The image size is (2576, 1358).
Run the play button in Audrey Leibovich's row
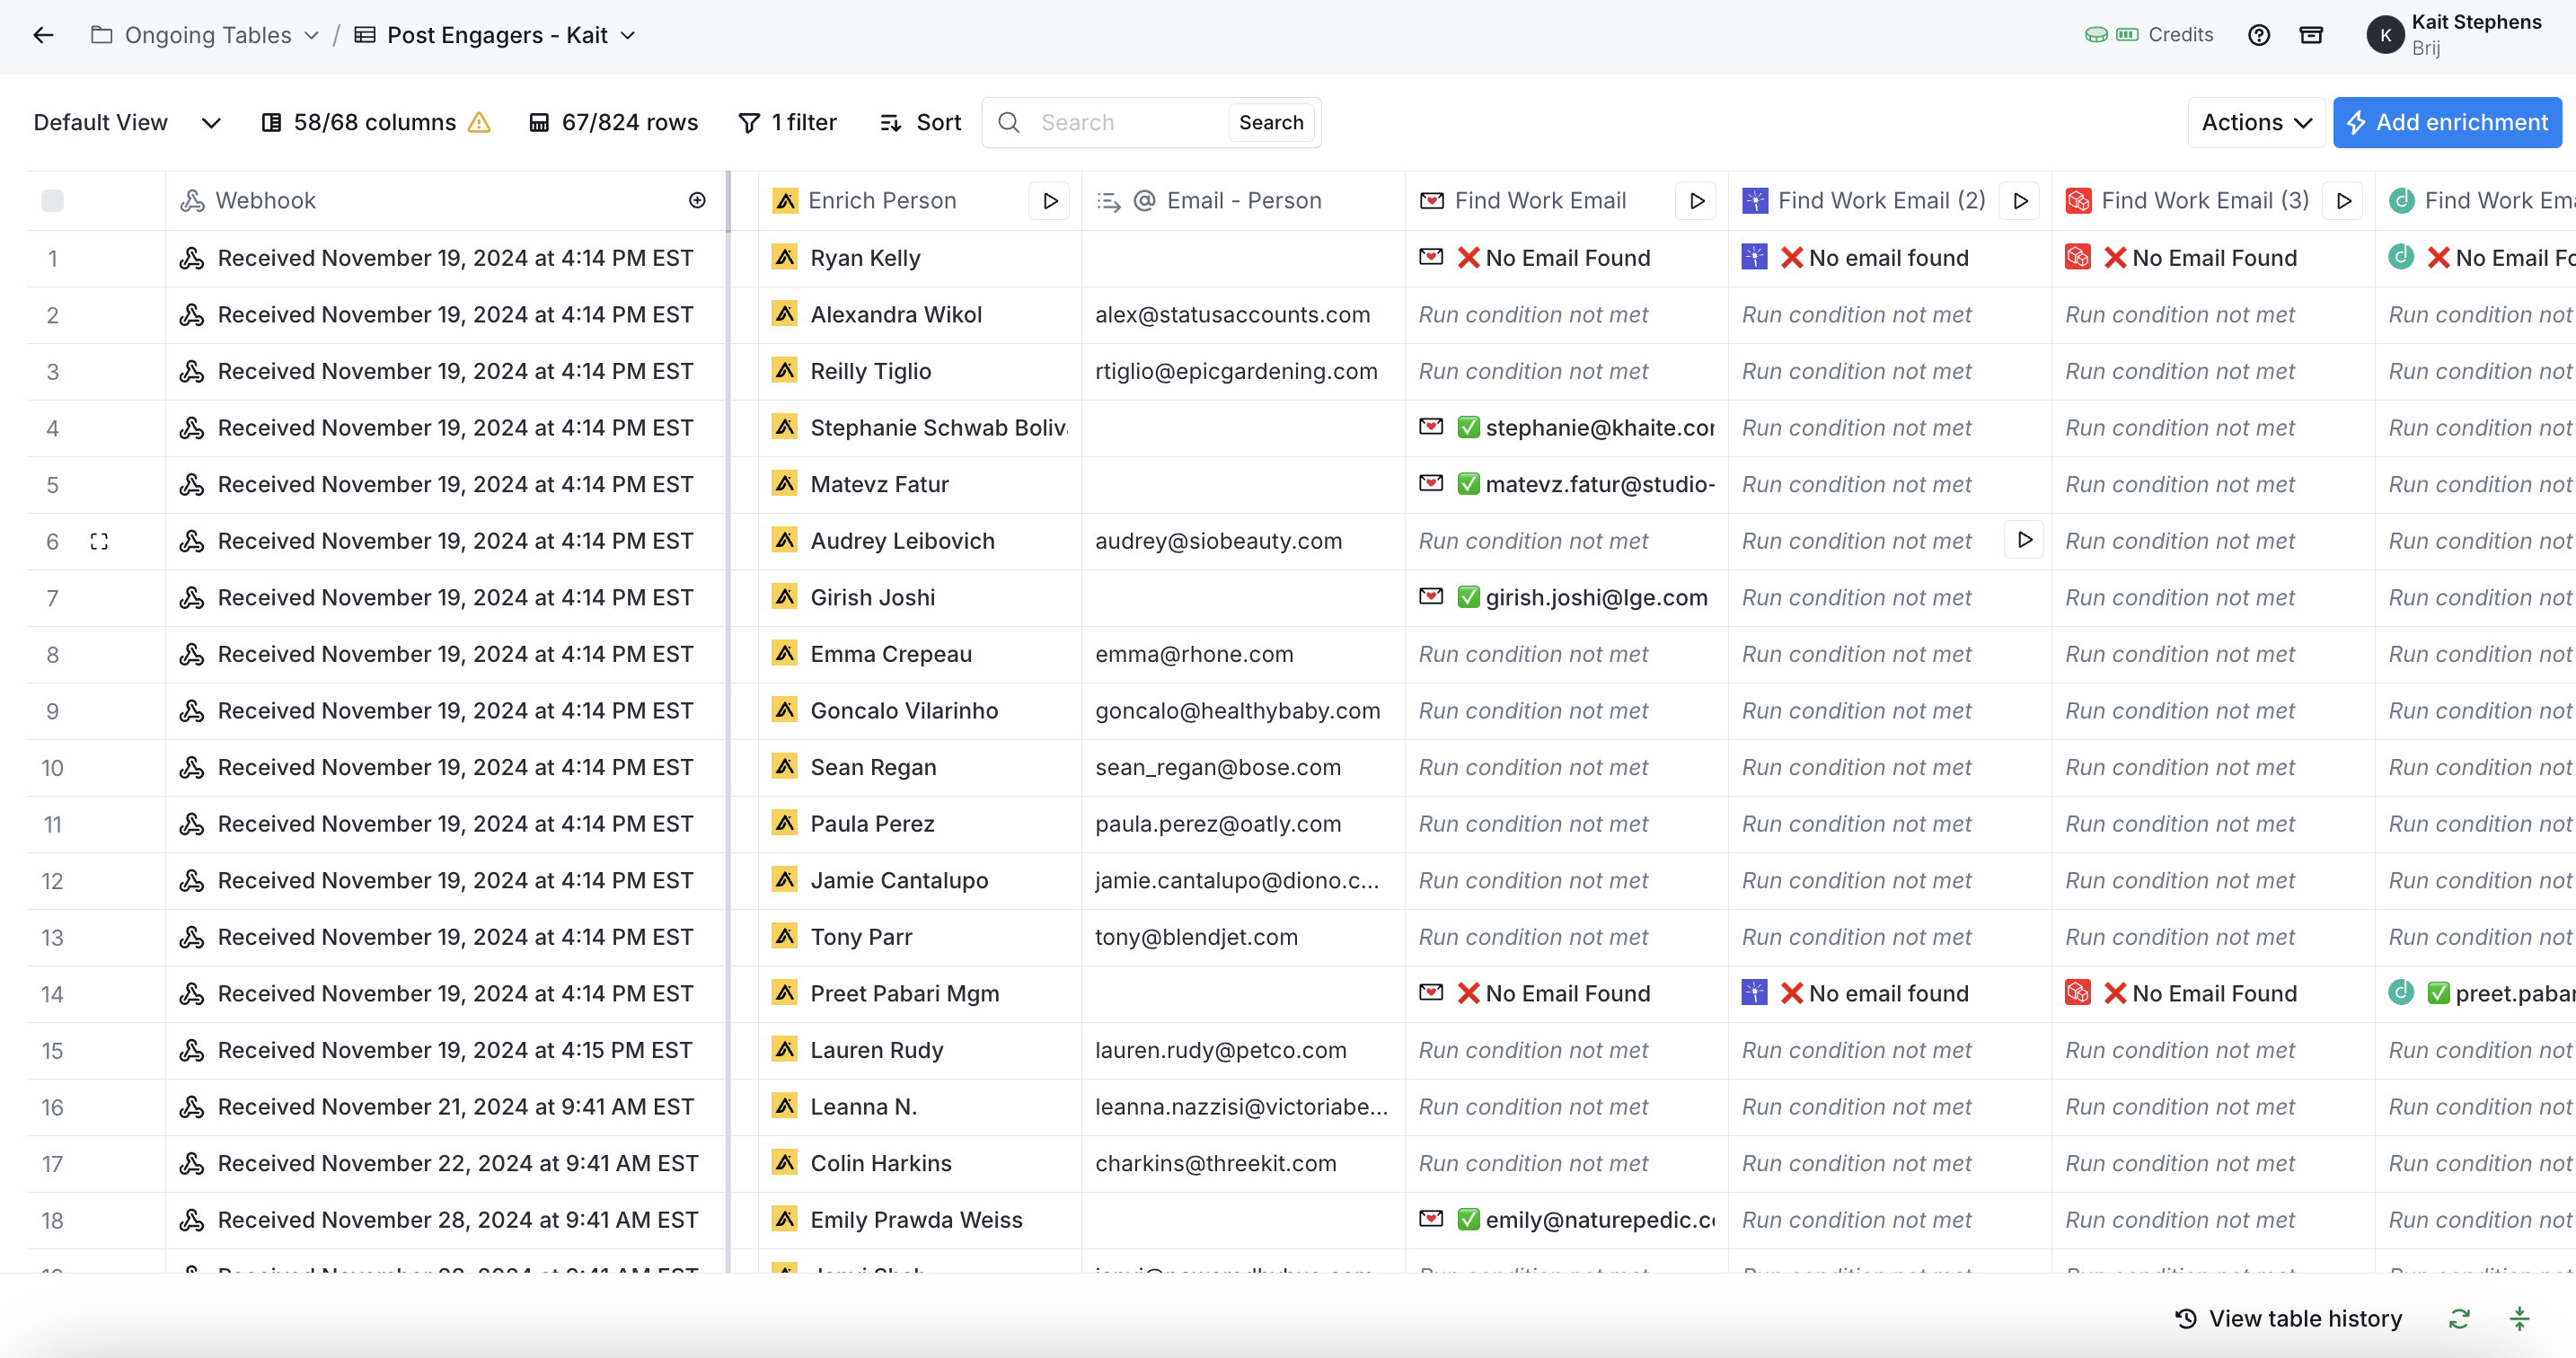(2025, 541)
